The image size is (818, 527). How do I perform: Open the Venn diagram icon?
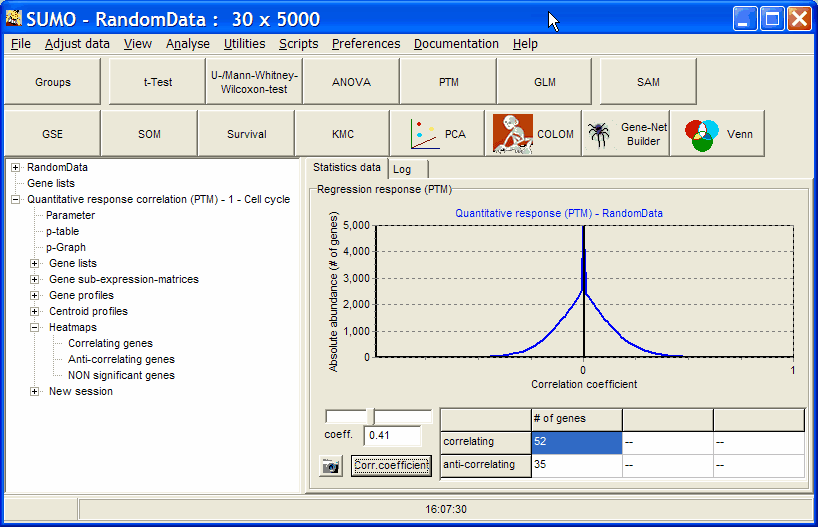701,135
